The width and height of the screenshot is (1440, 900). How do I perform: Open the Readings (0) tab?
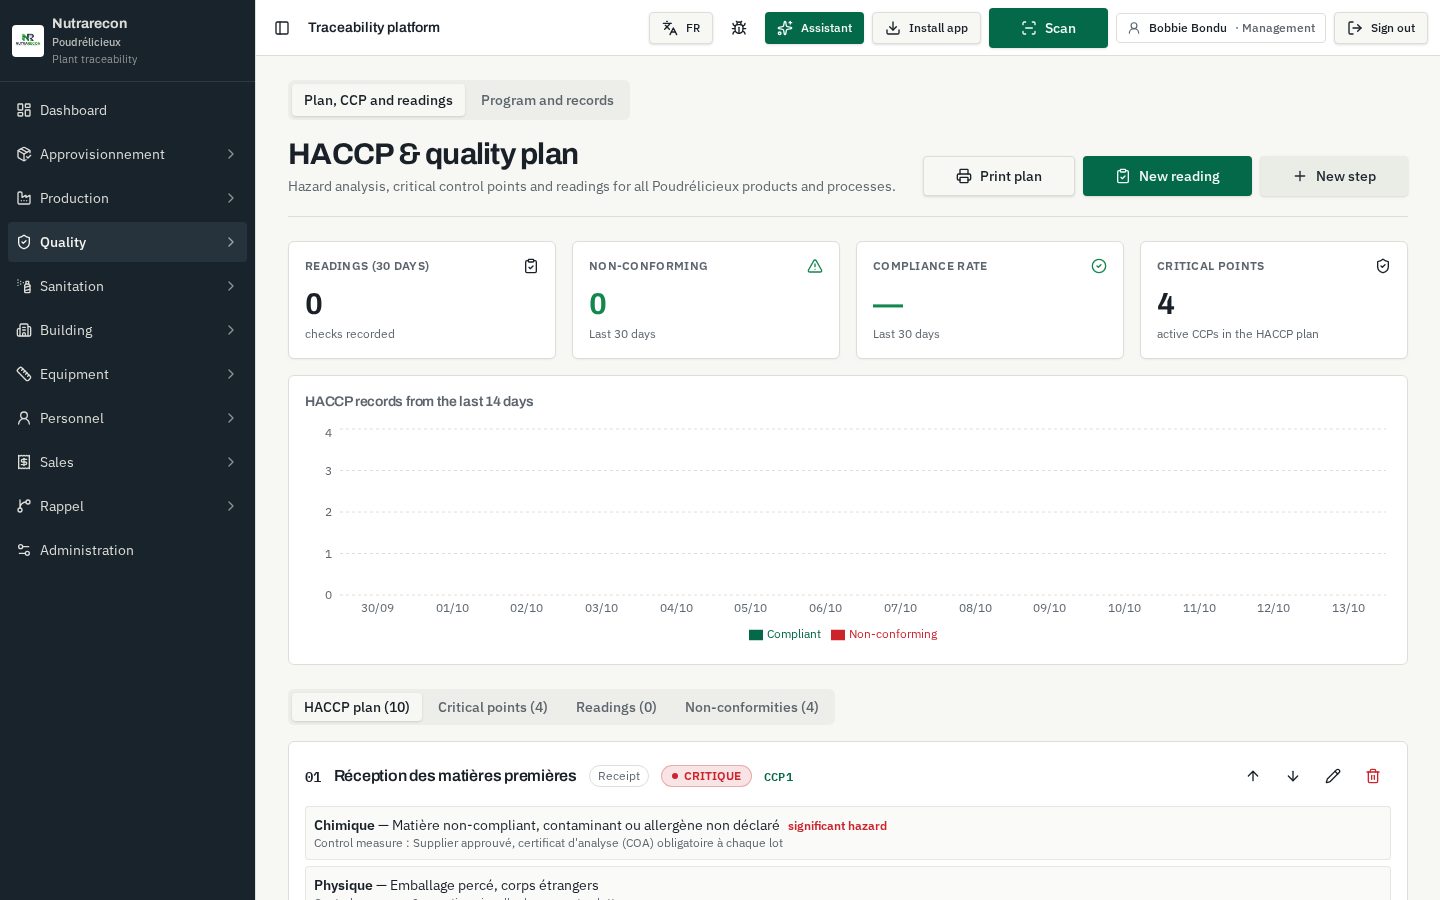(x=616, y=707)
